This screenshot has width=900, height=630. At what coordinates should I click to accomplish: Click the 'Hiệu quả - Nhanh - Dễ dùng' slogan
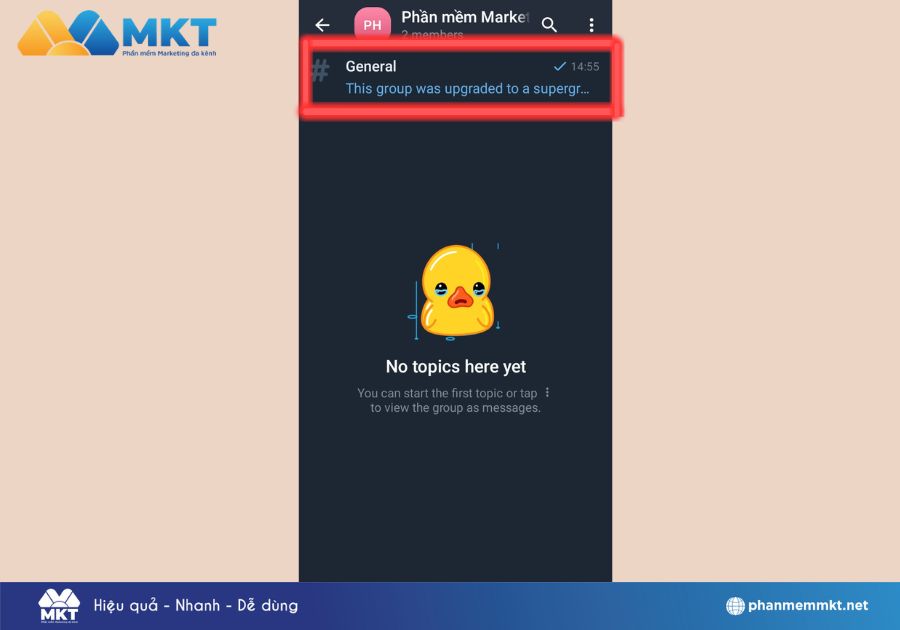click(196, 606)
